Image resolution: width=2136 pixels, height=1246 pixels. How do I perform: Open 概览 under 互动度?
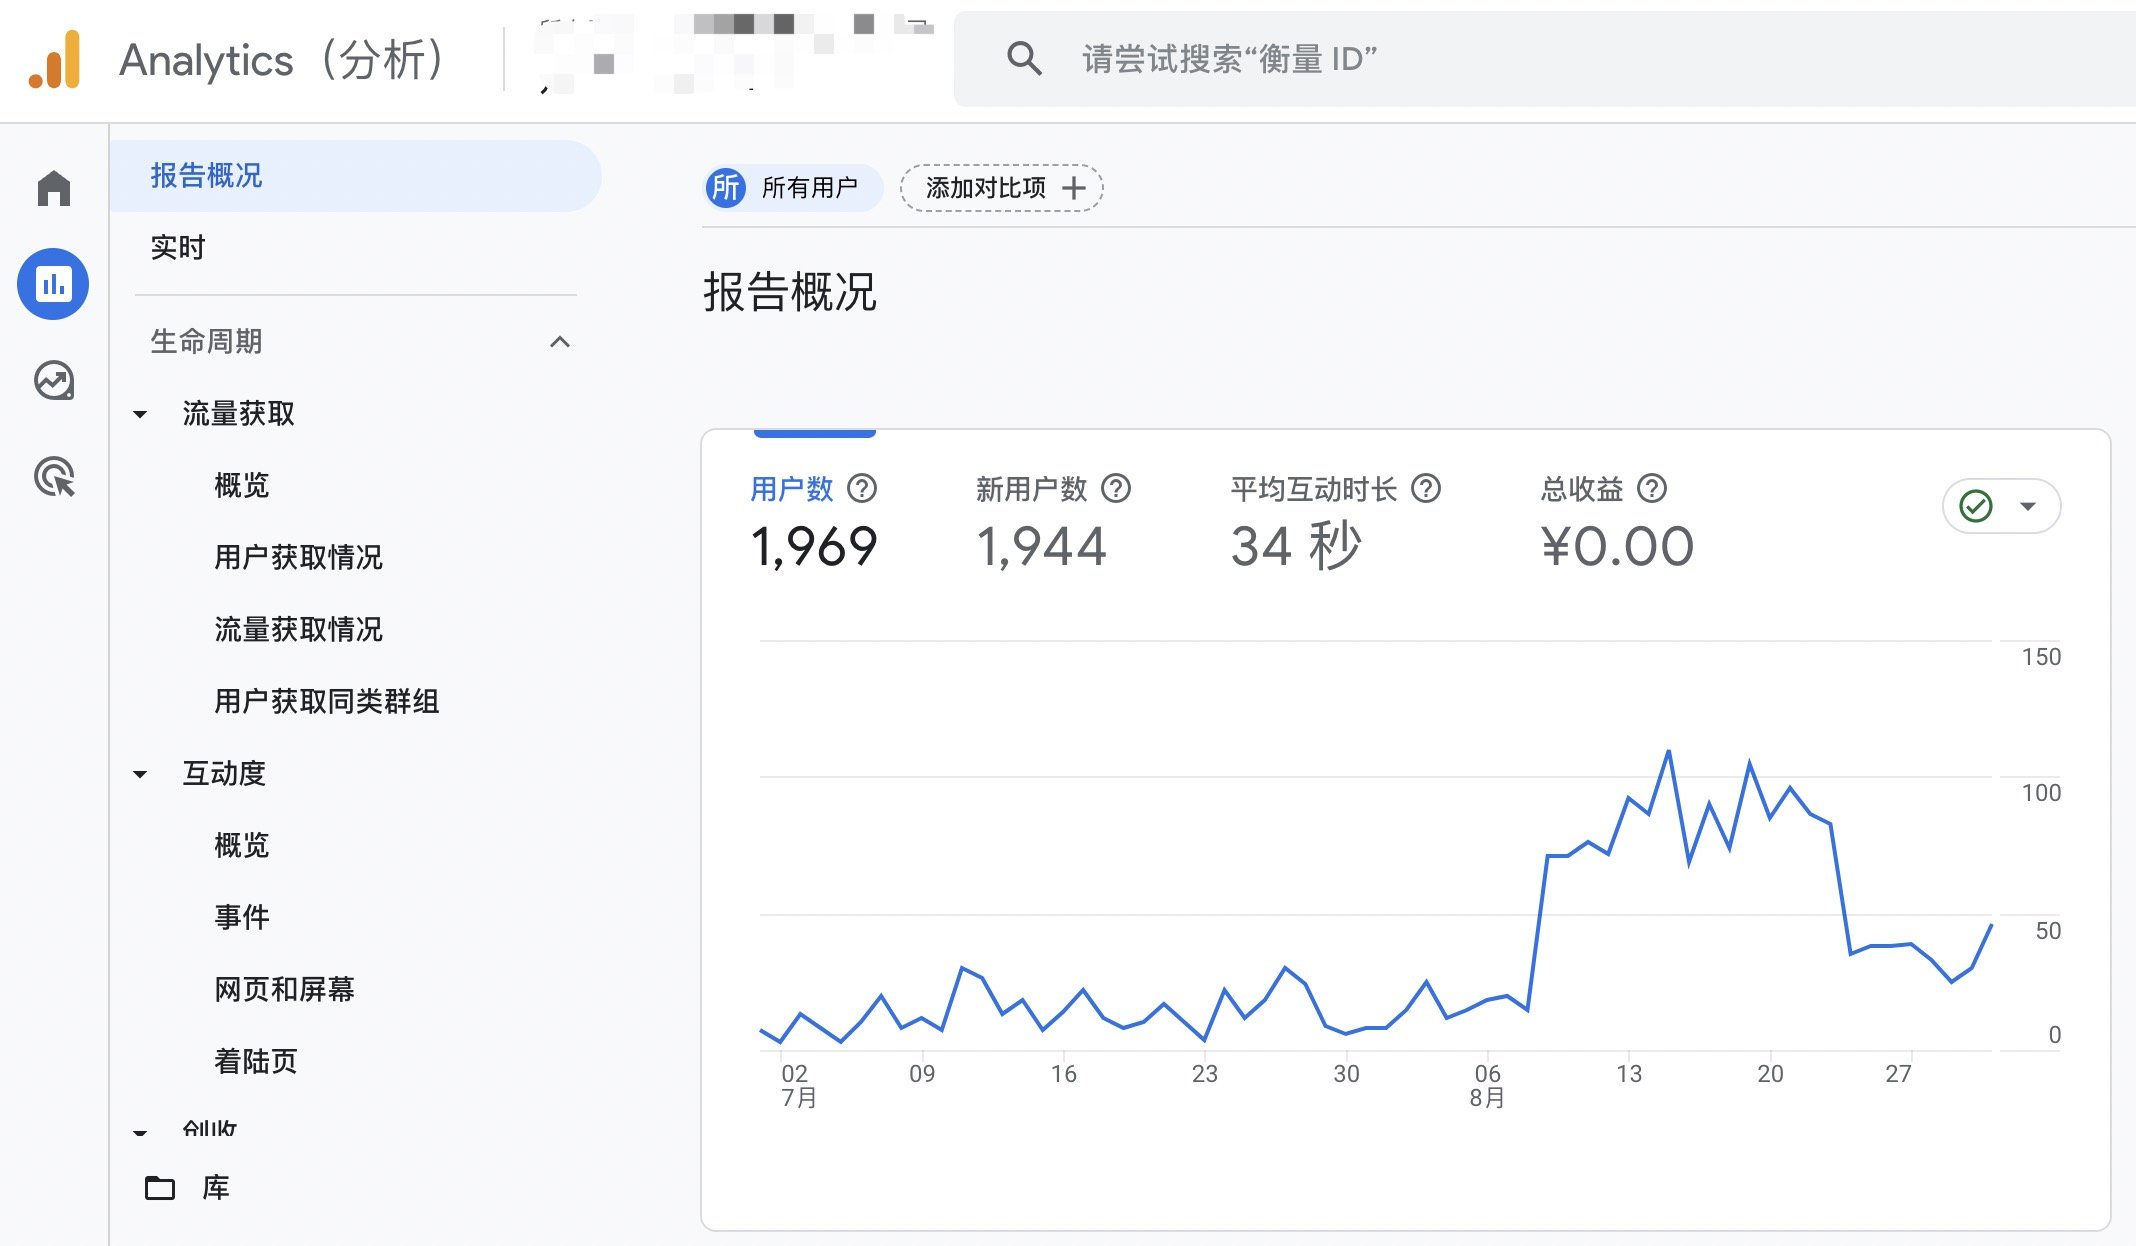(x=242, y=845)
